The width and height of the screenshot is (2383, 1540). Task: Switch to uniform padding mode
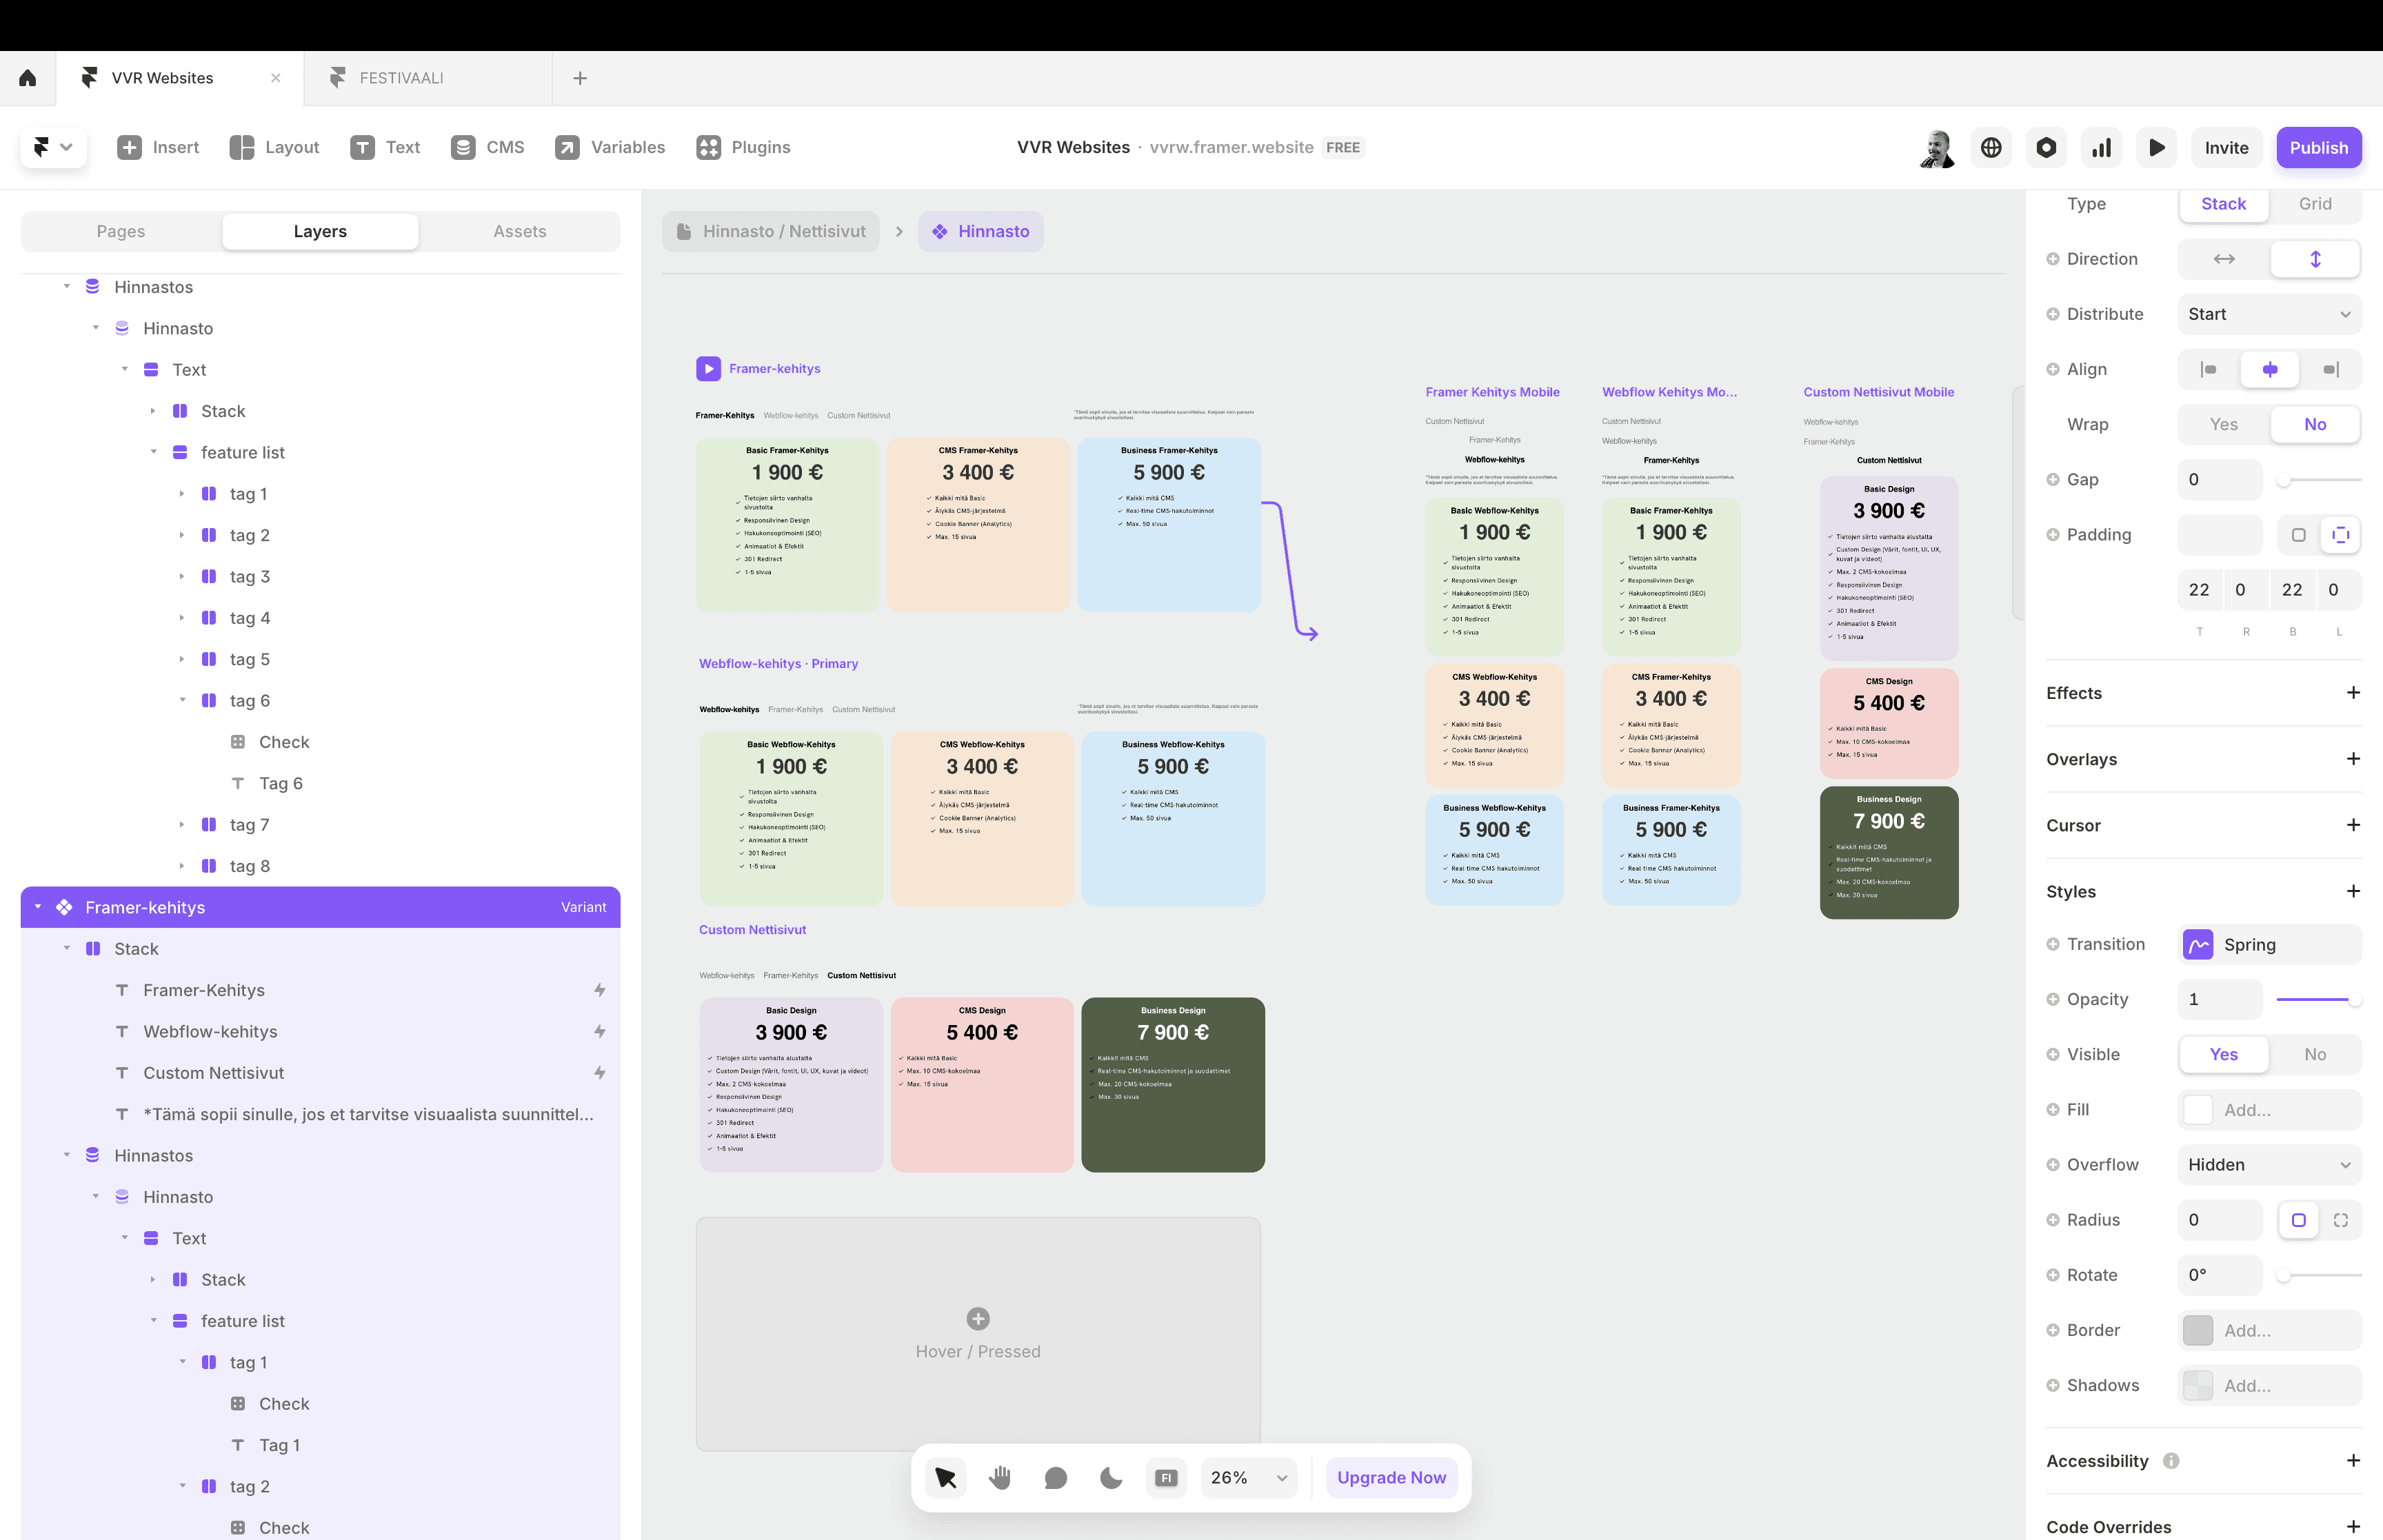[2299, 535]
